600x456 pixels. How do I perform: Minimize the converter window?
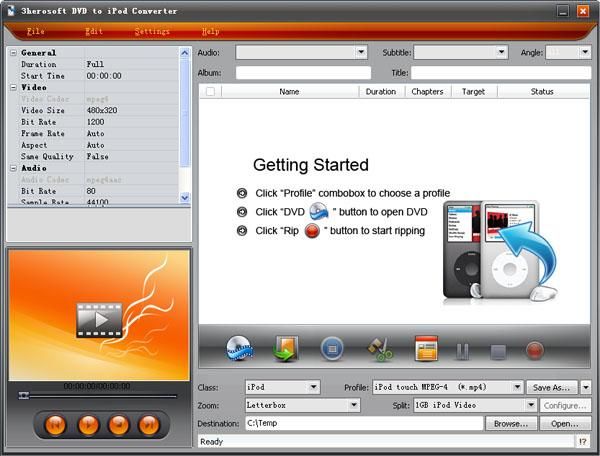click(x=562, y=11)
